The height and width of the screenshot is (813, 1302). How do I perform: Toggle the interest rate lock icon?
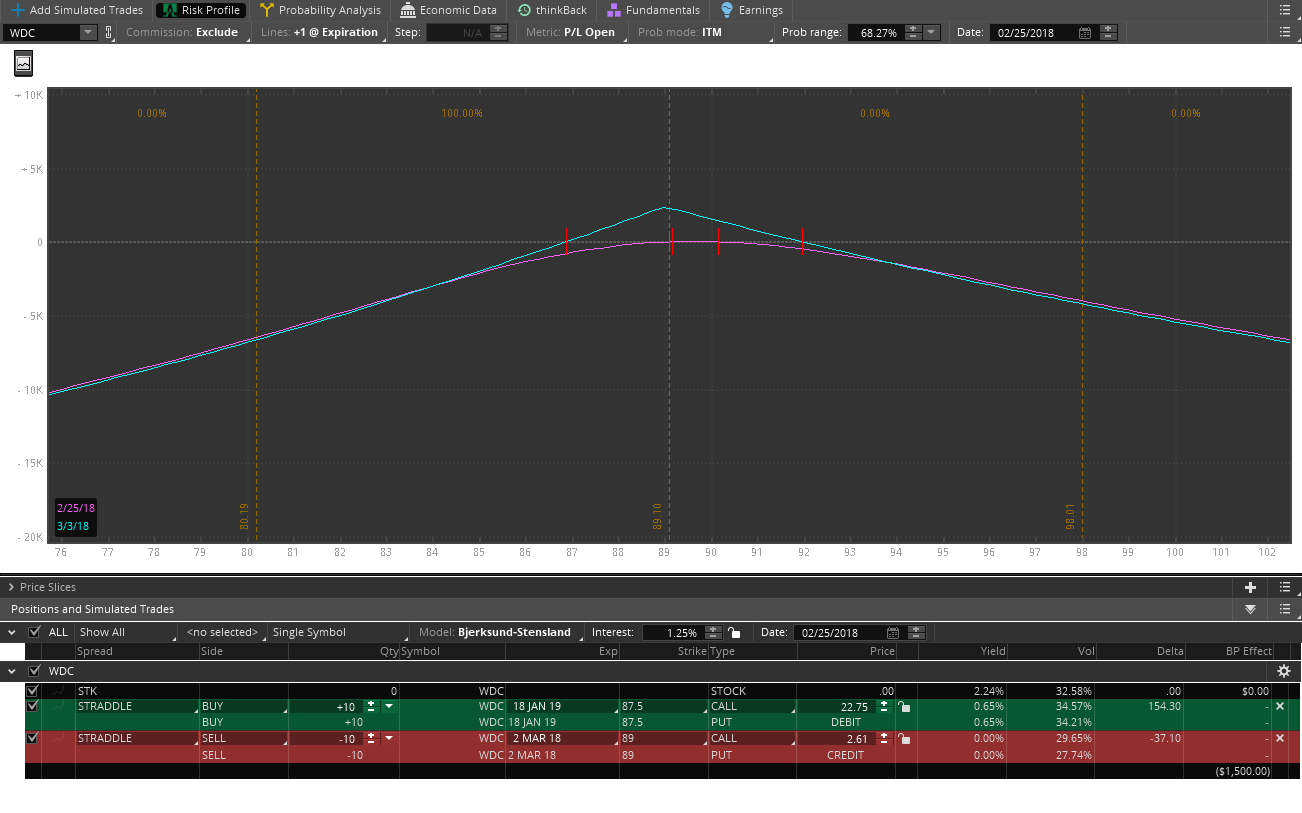click(734, 632)
